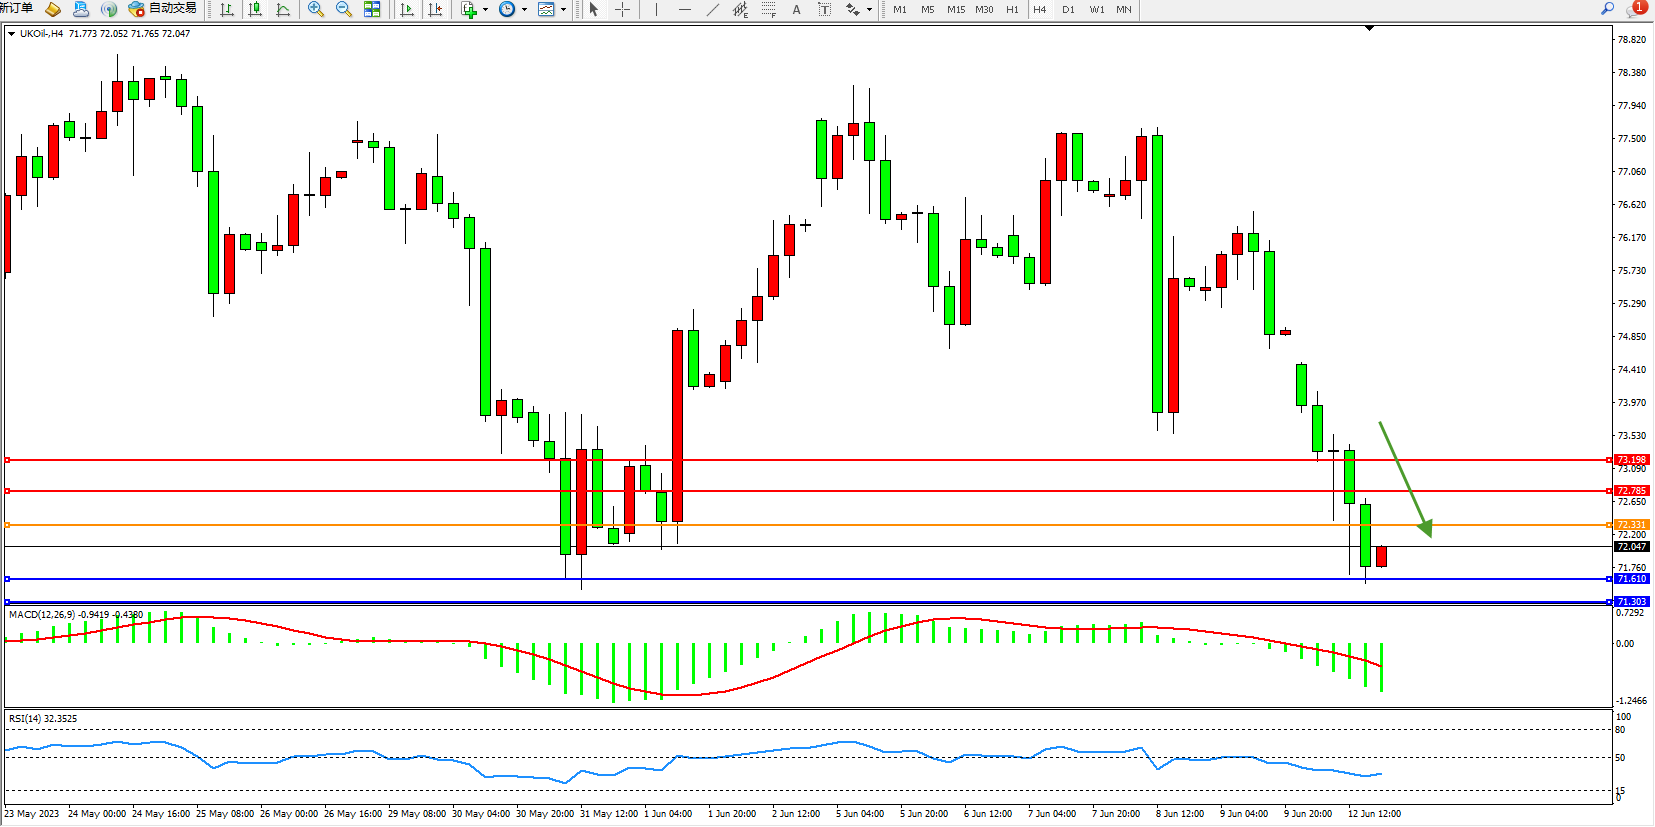Screen dimensions: 1655x827
Task: Expand the chart templates dropdown arrow
Action: point(563,10)
